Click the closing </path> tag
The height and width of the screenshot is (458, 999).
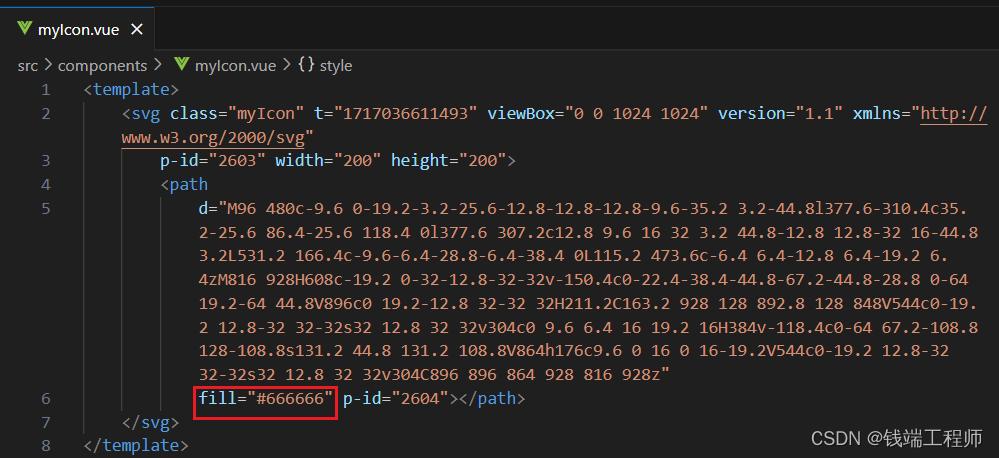[492, 399]
